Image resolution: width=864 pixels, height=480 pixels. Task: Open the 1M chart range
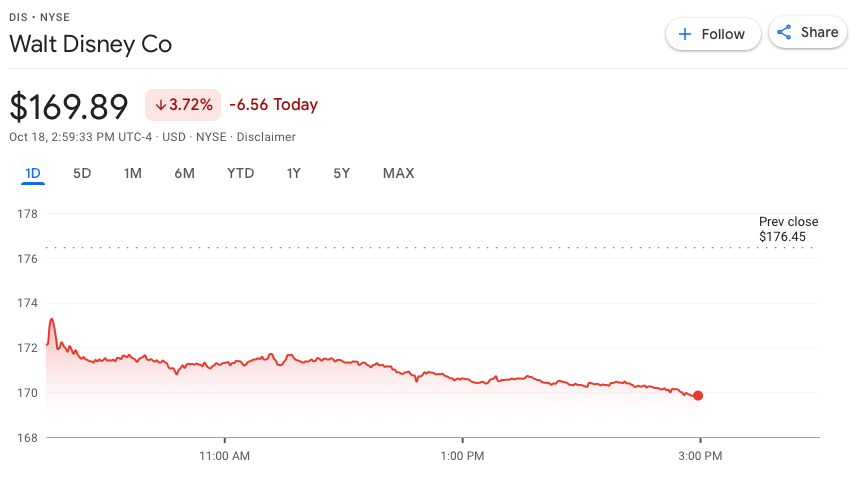coord(132,173)
